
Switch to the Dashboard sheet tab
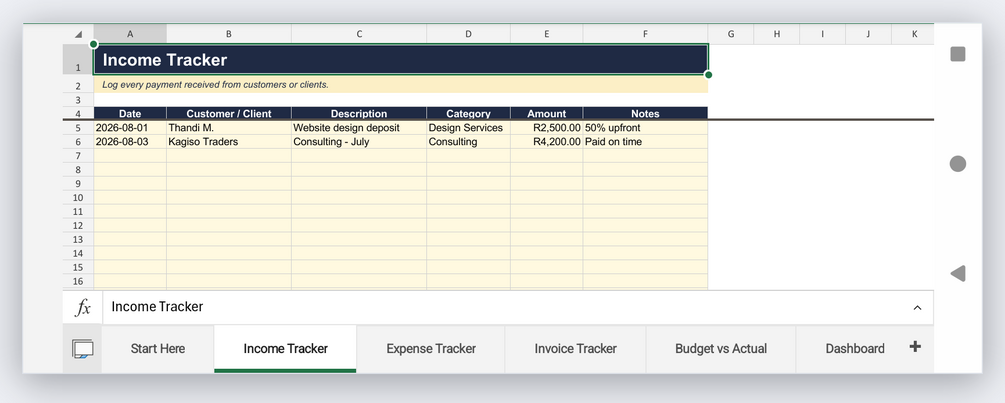pos(855,349)
